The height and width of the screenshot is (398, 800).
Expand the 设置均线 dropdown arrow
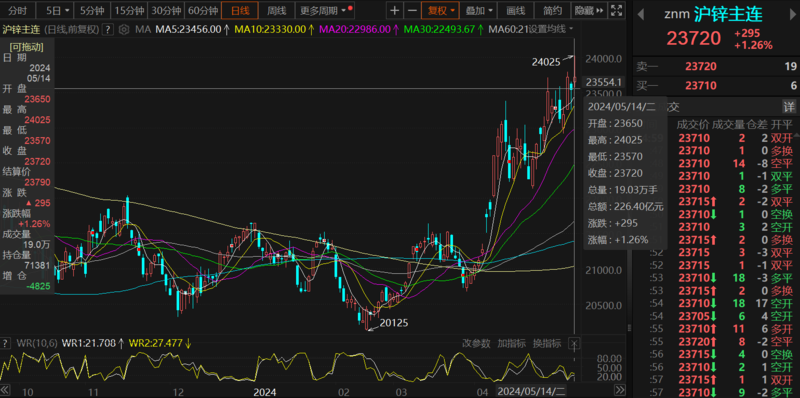570,29
